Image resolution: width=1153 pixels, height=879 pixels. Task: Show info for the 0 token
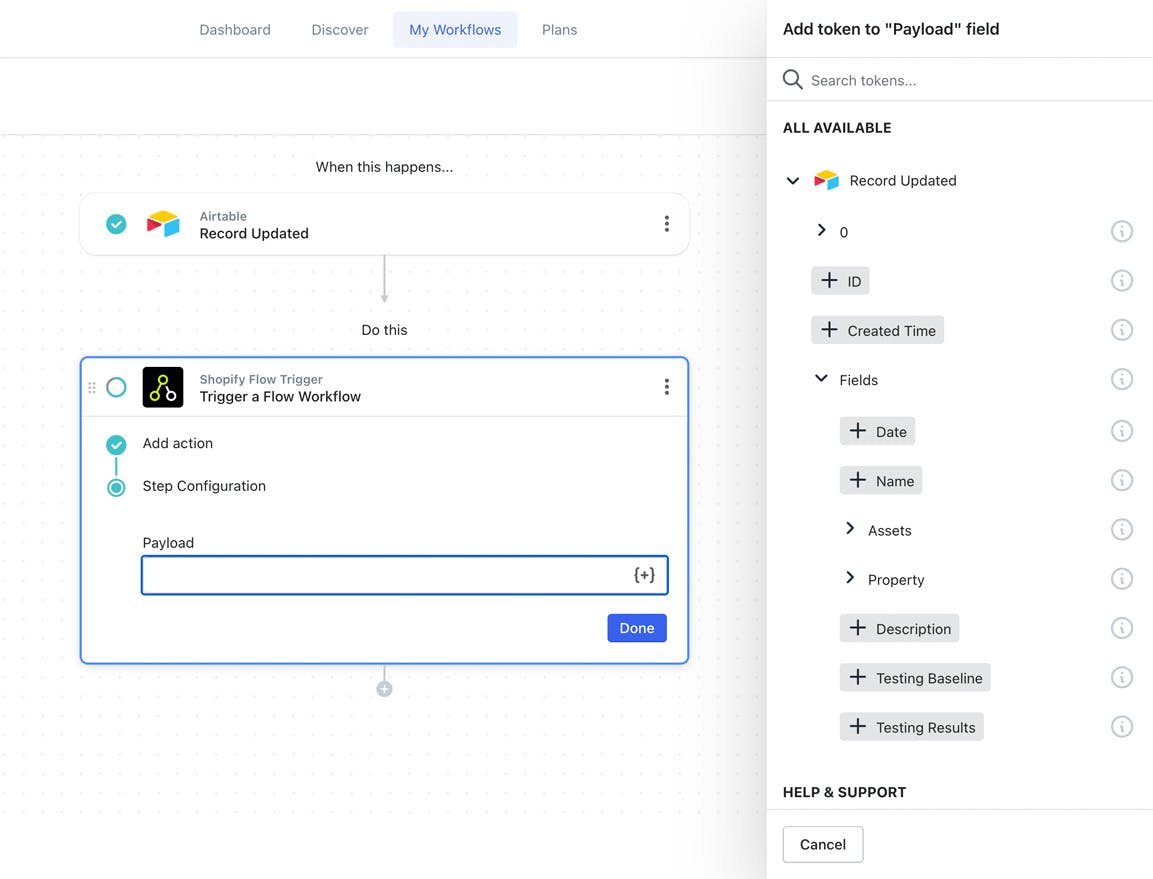point(1121,232)
